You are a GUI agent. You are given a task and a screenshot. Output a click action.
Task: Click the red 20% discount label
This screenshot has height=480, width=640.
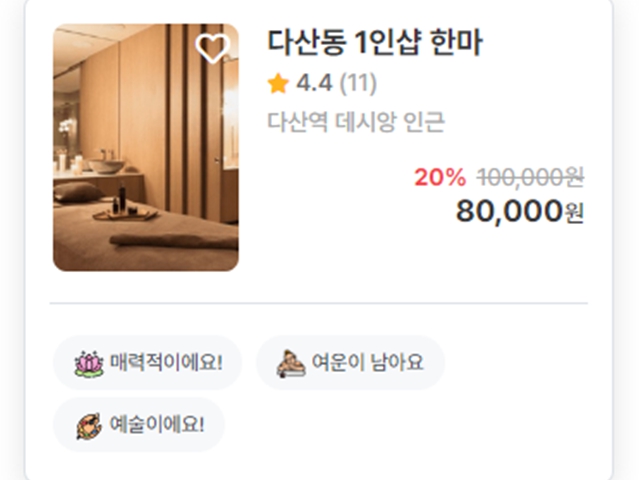440,178
